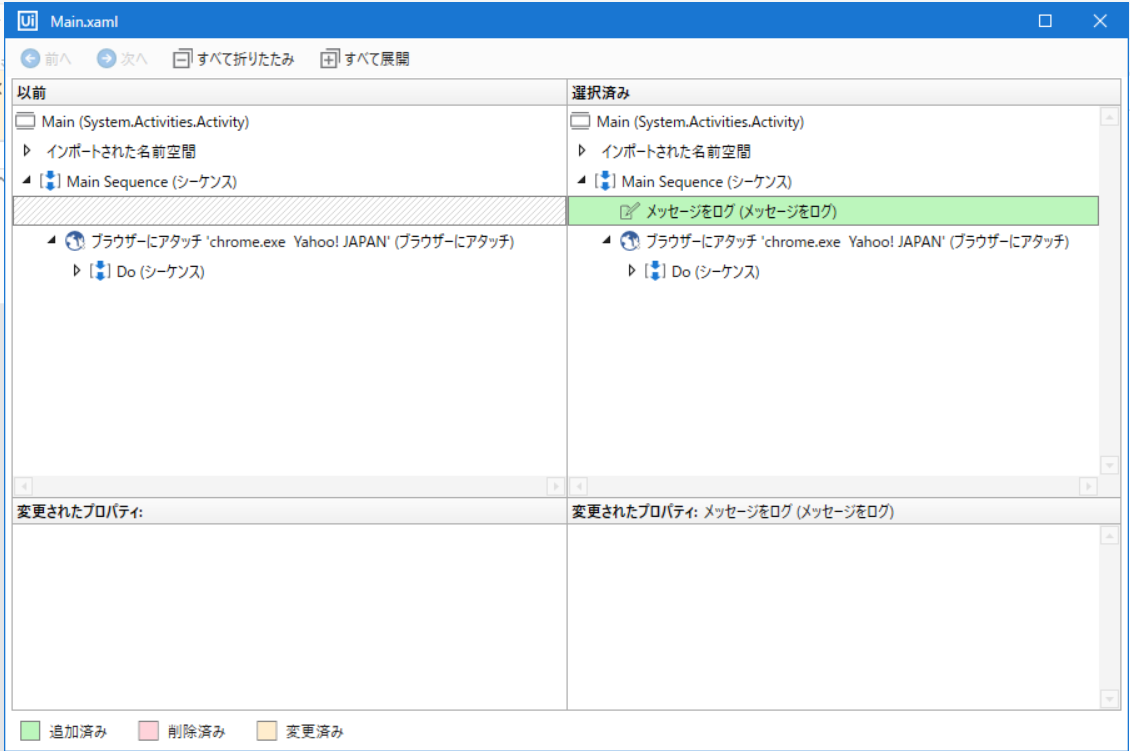Collapse ブラウザーにアタッチ node in 以前 pane

pos(52,240)
